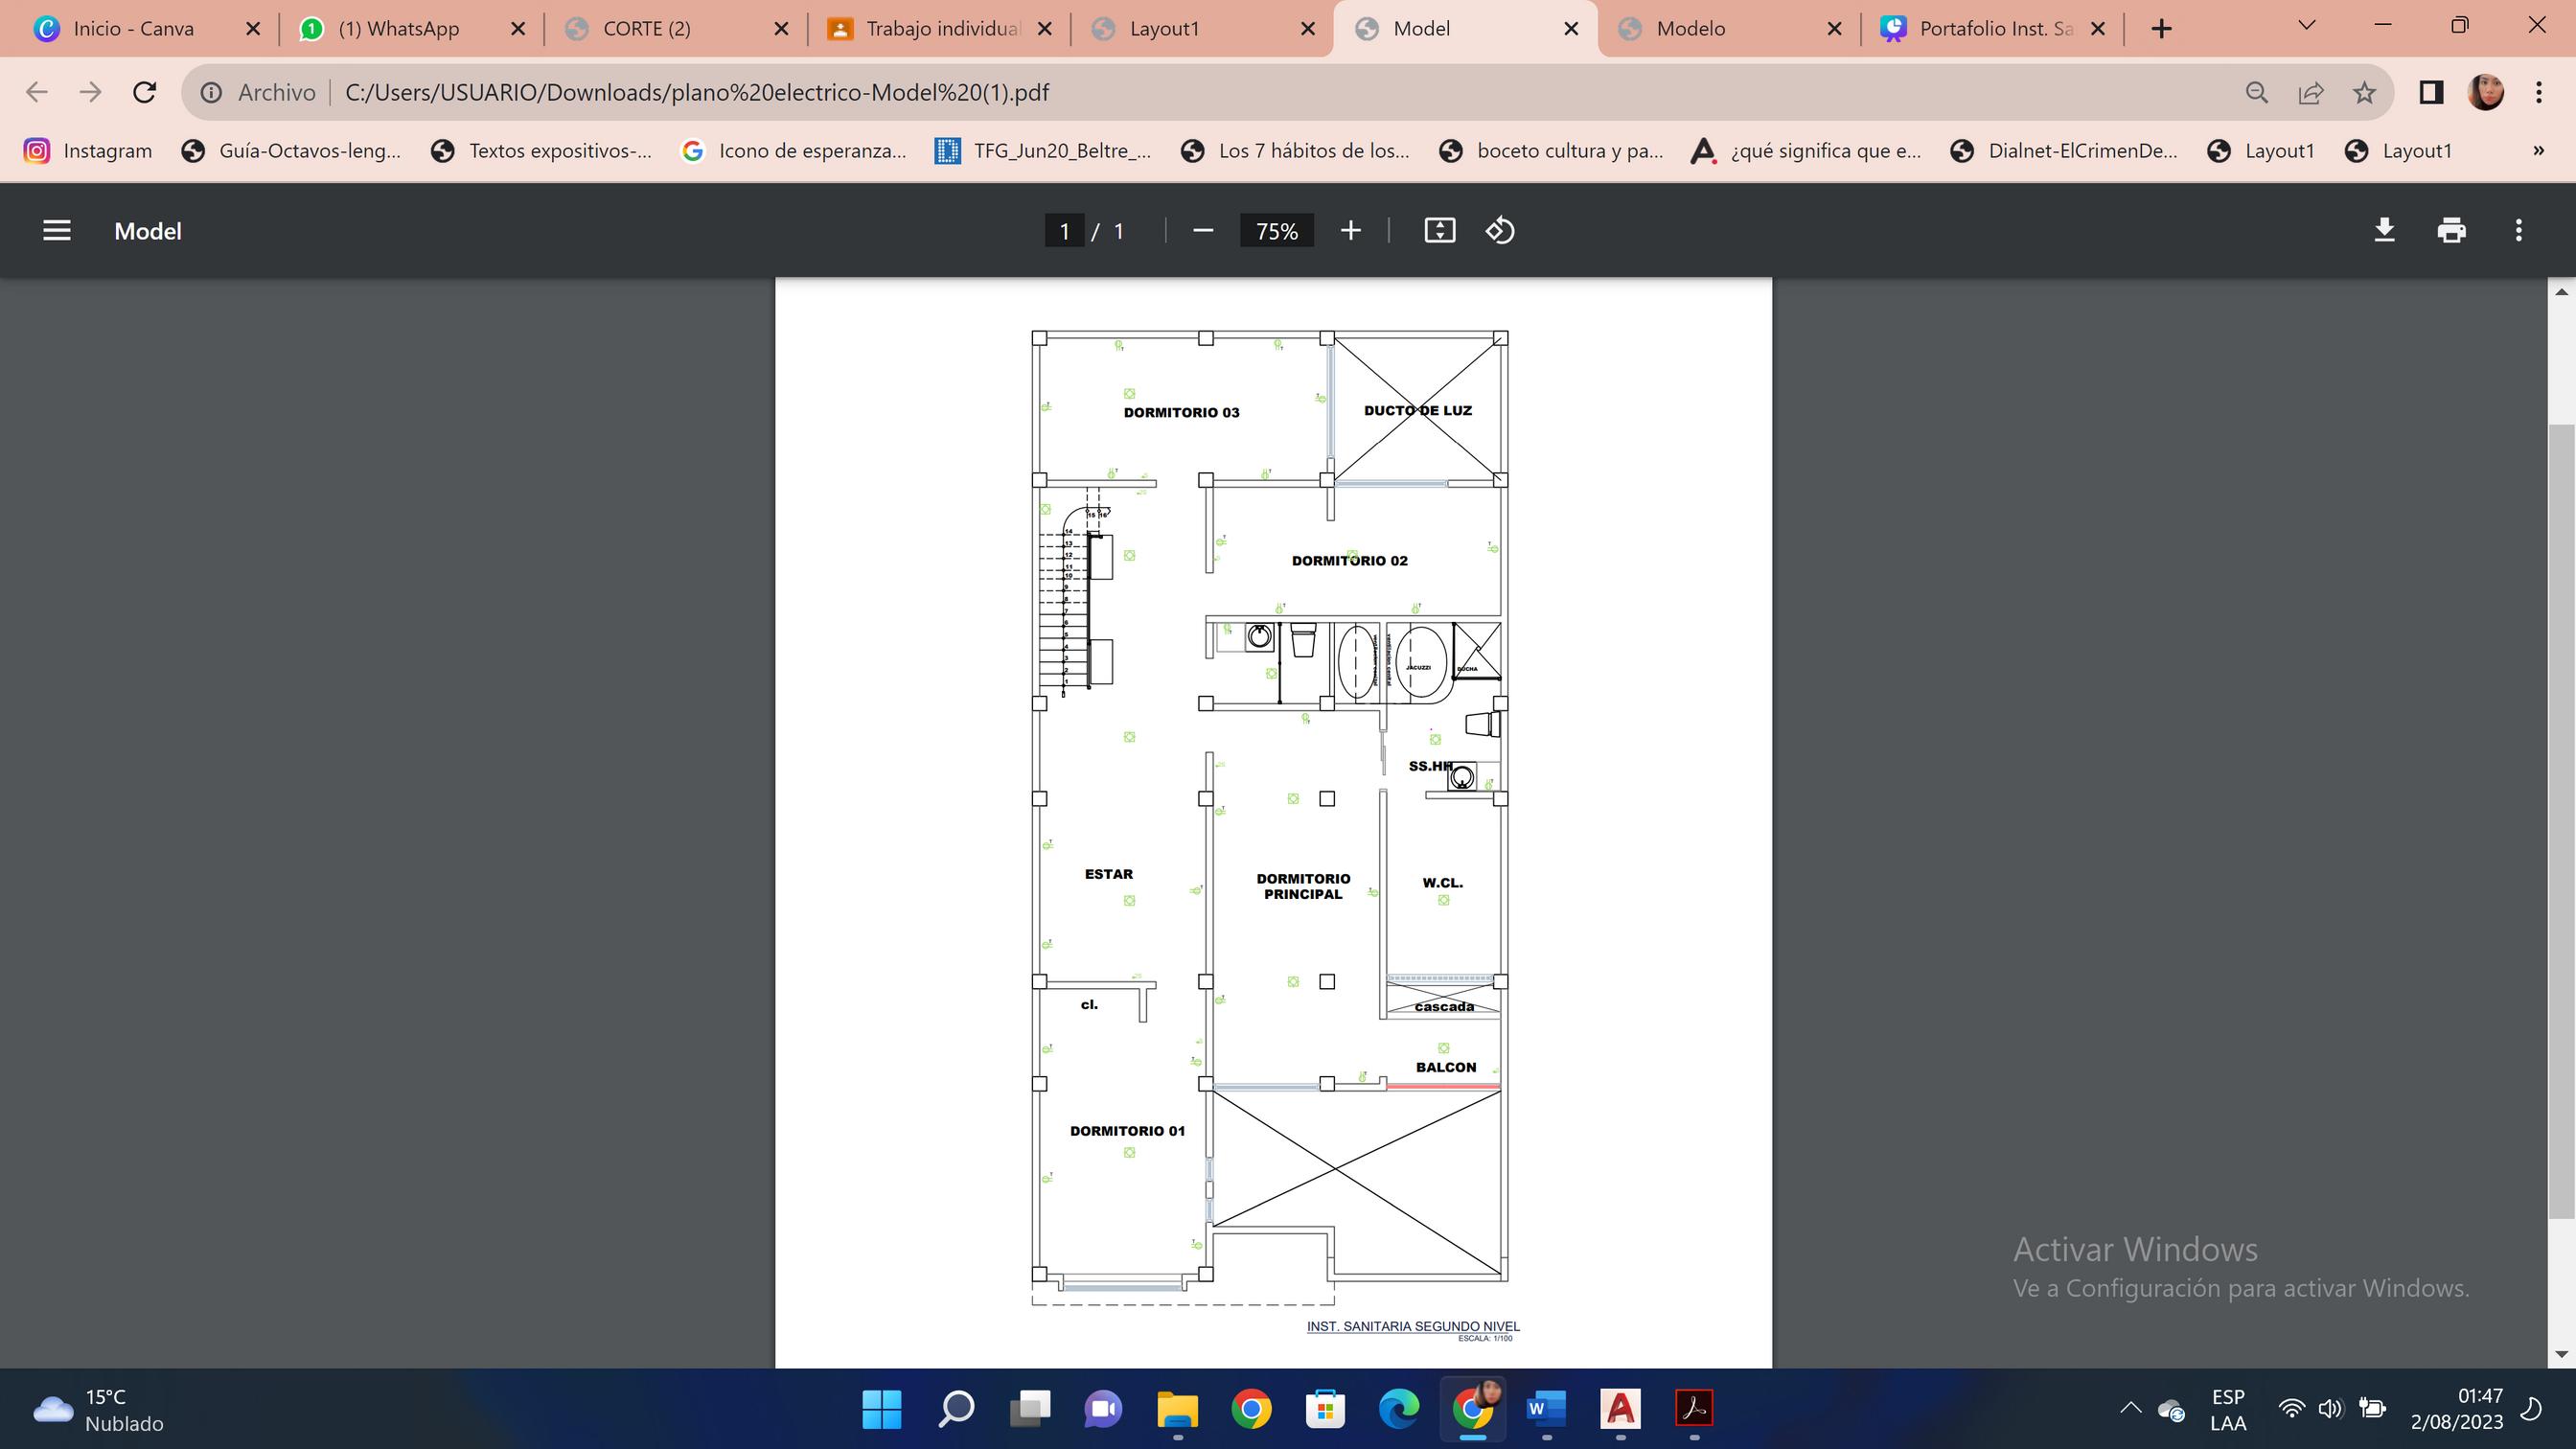Screen dimensions: 2576x1449
Task: Open AutoCAD from the taskbar
Action: click(1620, 1409)
